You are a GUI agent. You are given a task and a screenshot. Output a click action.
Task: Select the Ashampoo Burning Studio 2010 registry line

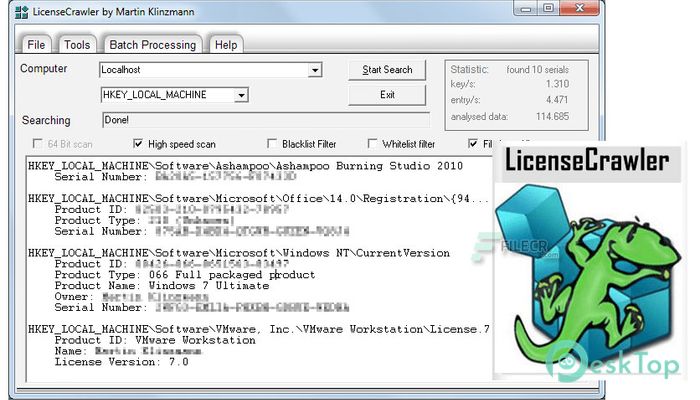pos(246,166)
